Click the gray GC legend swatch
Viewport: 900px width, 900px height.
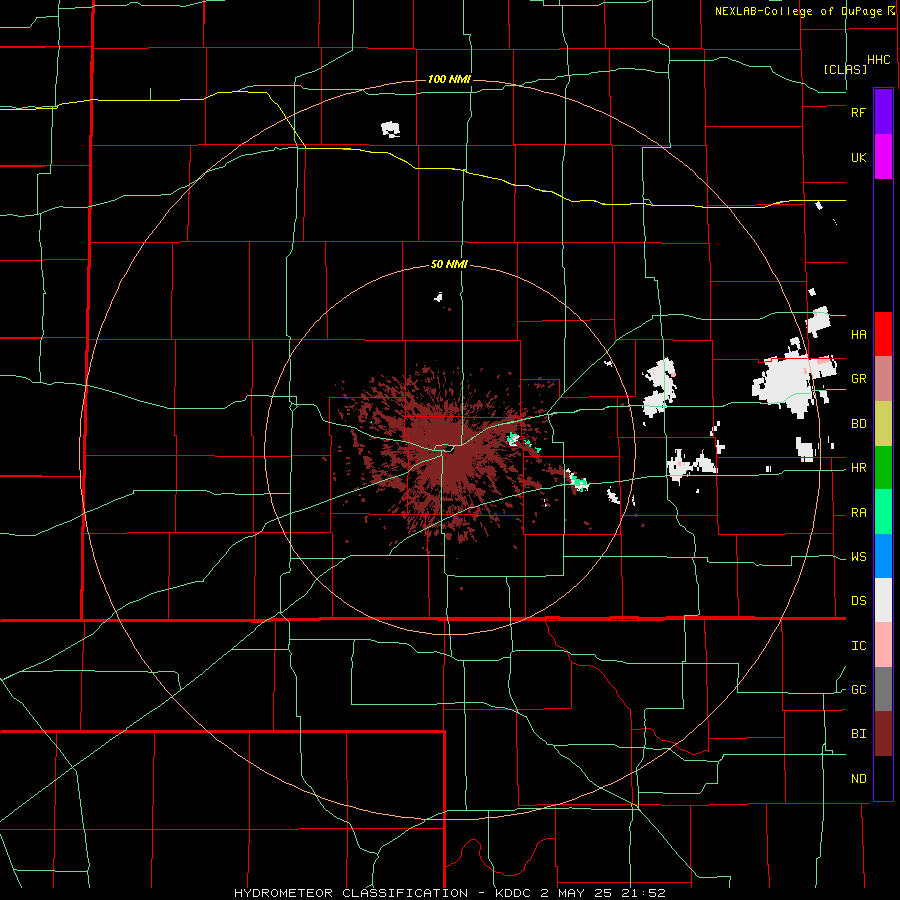(883, 689)
